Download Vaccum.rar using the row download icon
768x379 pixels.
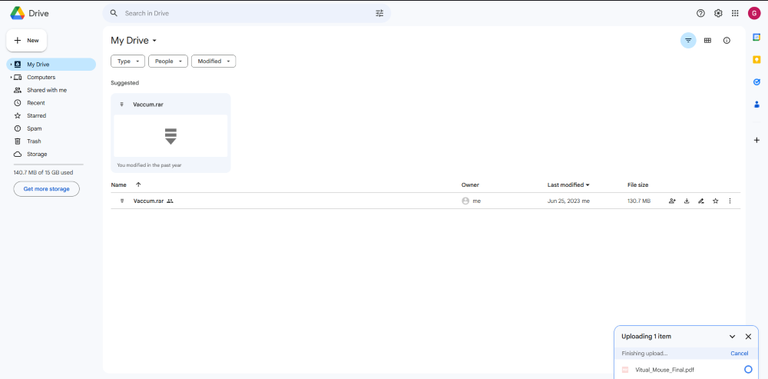[x=687, y=201]
